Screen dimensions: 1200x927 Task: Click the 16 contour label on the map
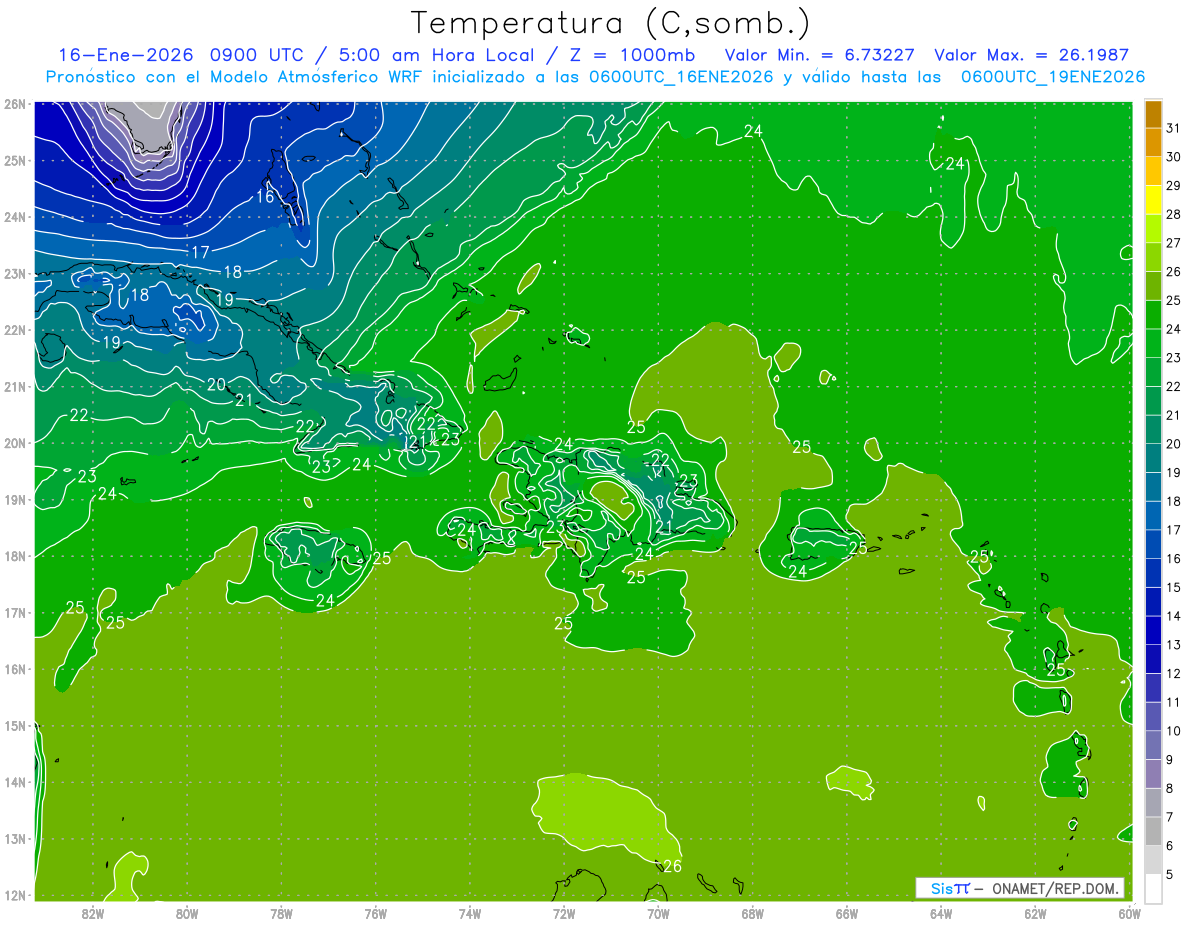click(265, 197)
